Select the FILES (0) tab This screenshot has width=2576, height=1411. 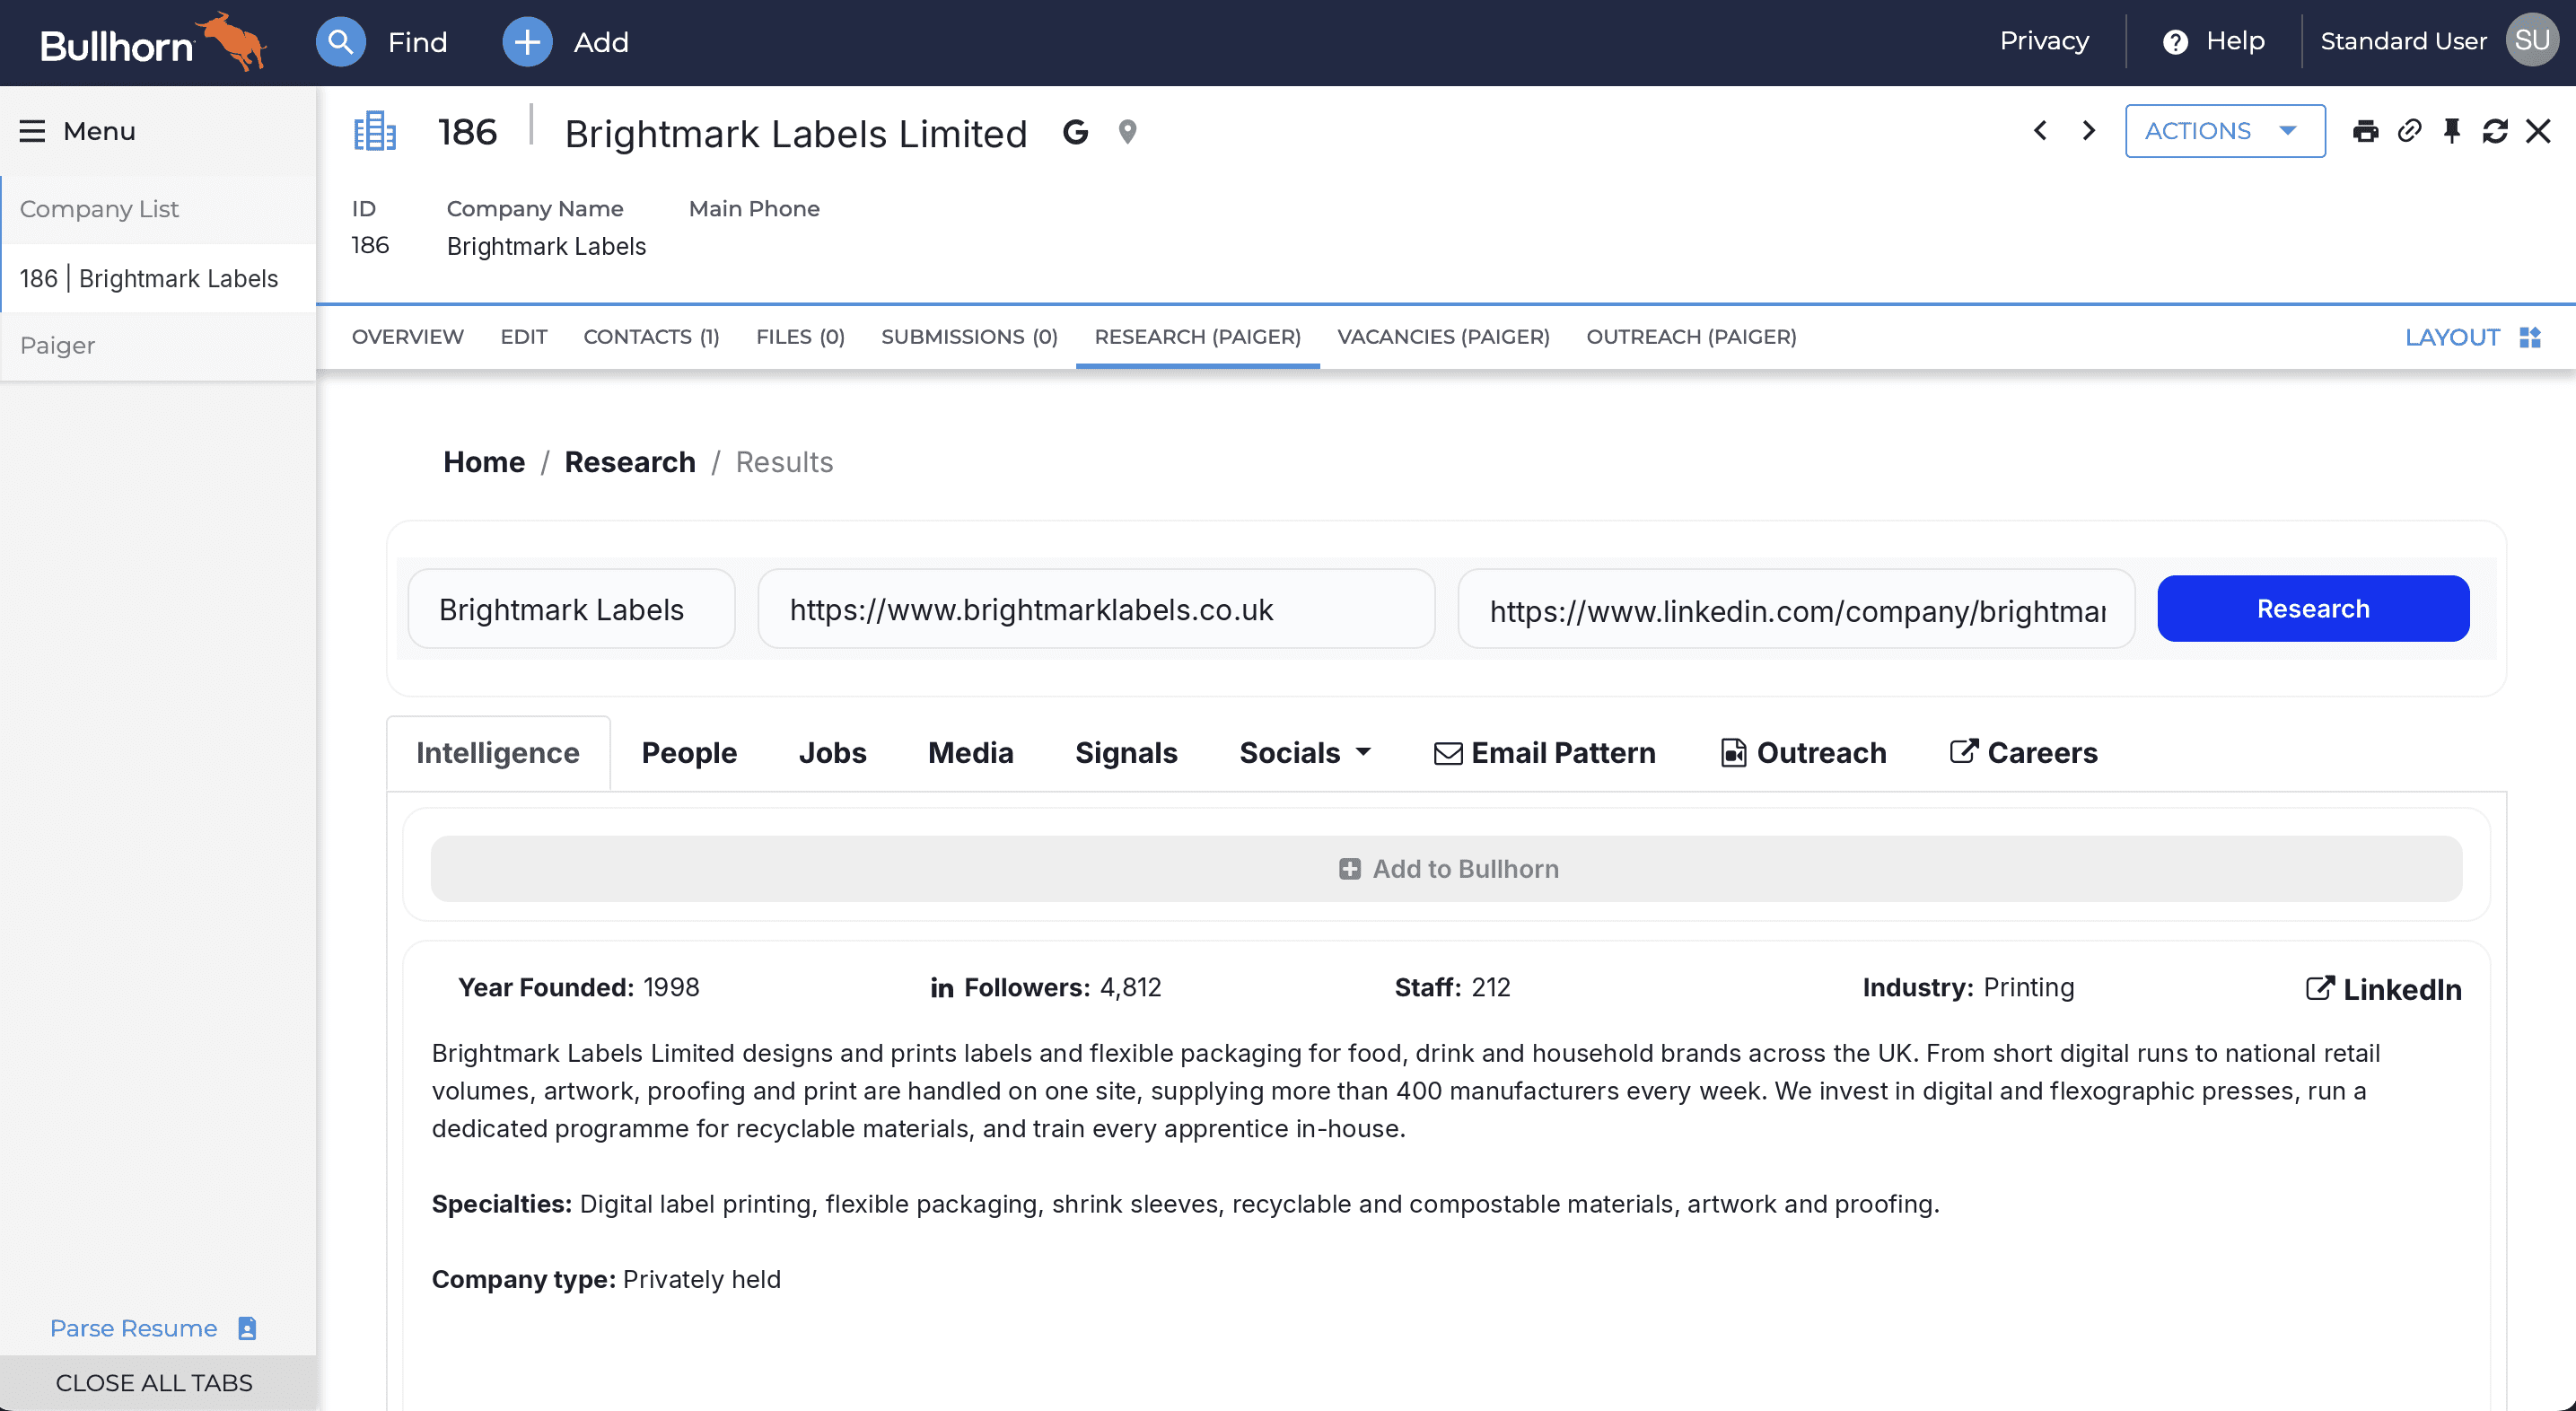(800, 337)
